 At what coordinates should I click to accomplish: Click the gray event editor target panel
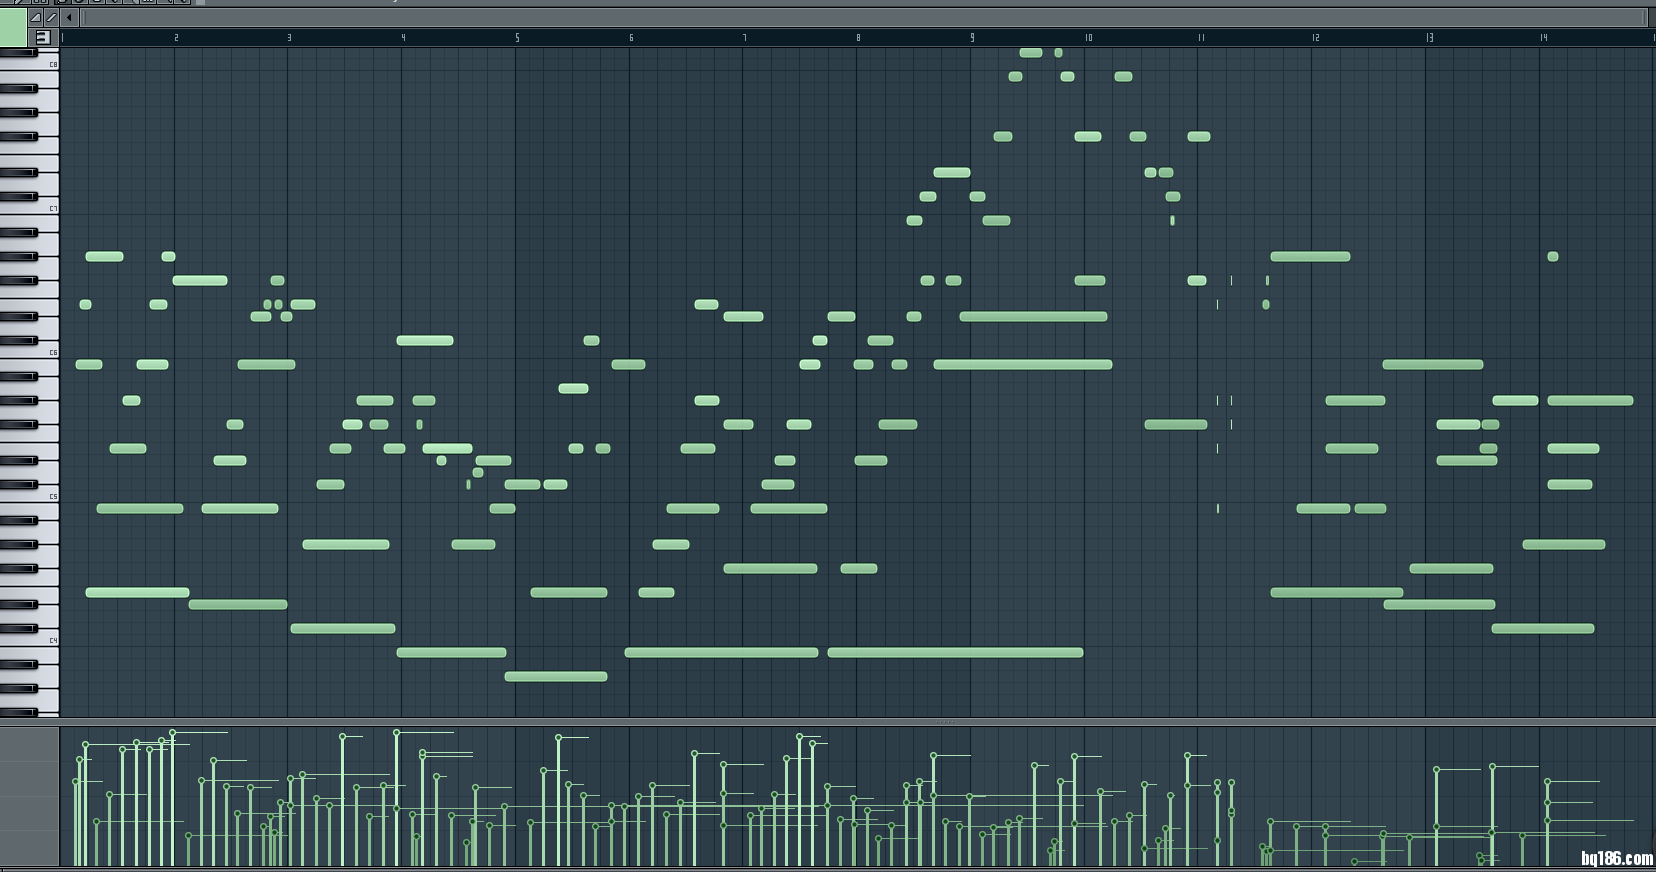29,796
